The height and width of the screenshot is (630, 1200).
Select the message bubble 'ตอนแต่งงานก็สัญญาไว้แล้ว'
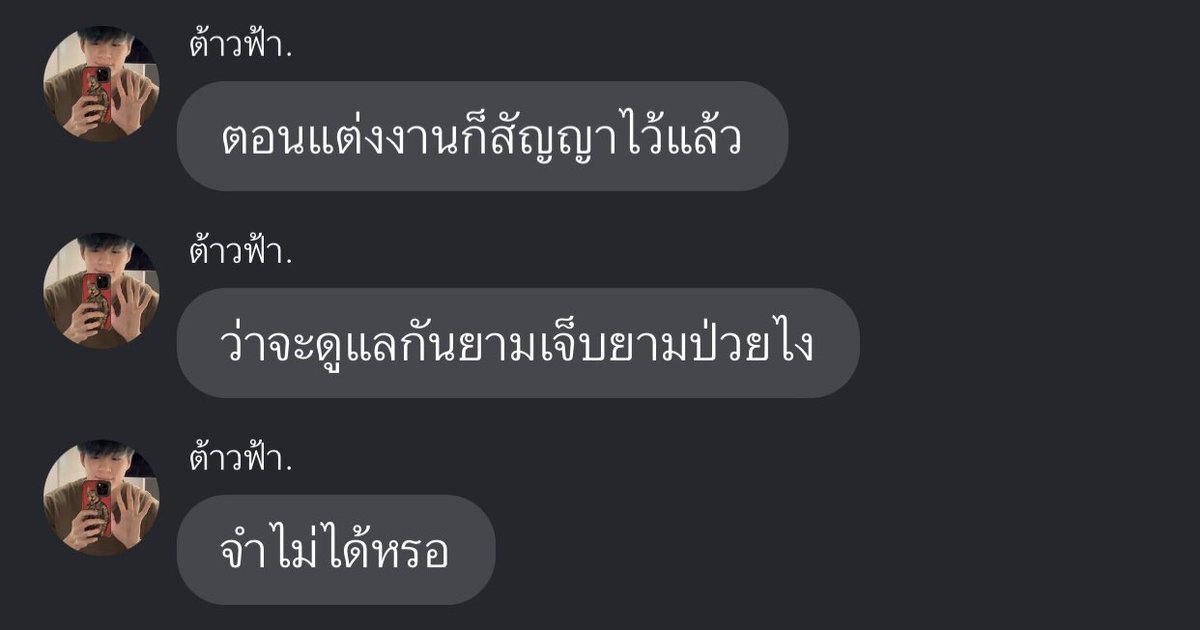482,136
